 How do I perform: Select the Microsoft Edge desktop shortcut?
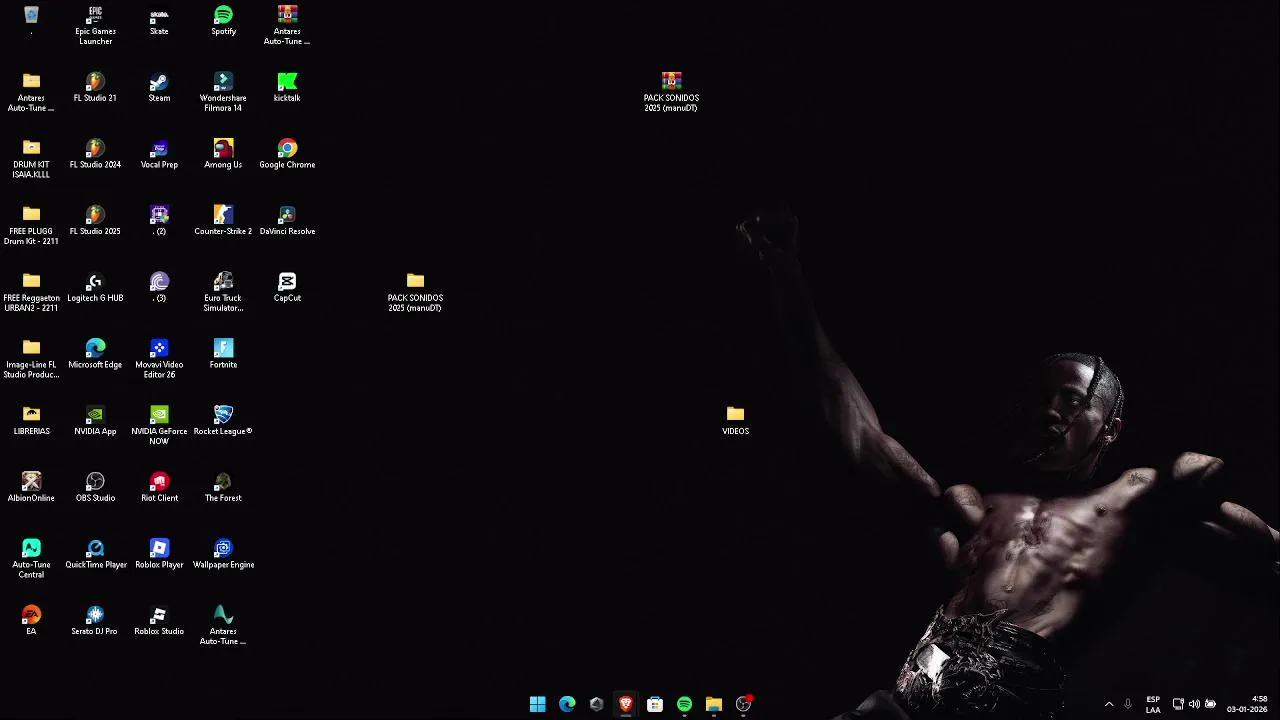(95, 355)
